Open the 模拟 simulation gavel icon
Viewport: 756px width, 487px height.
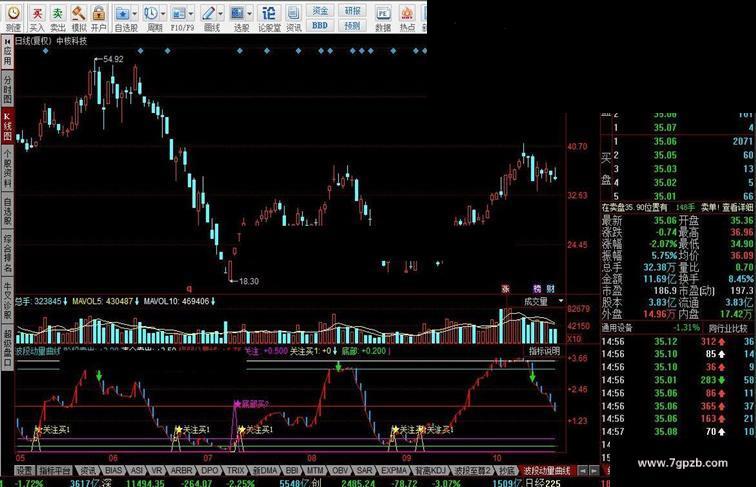pyautogui.click(x=78, y=13)
